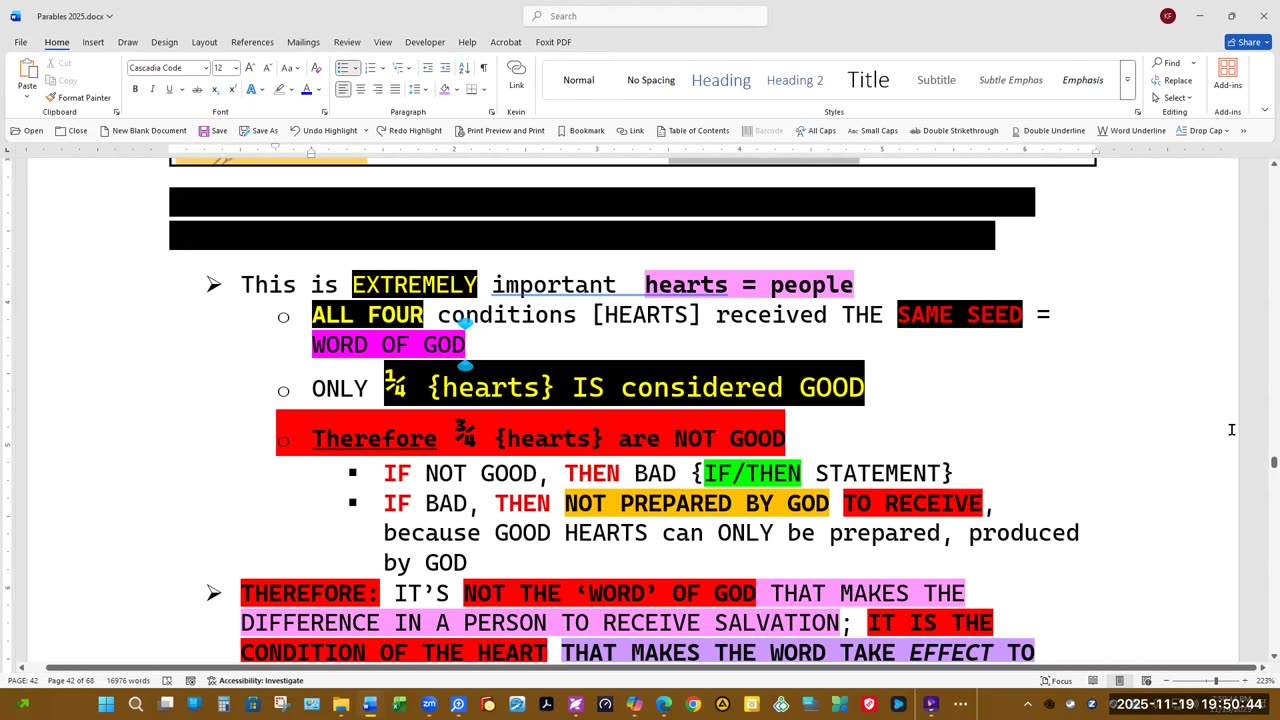Click the Share button
This screenshot has height=720, width=1280.
pyautogui.click(x=1248, y=42)
